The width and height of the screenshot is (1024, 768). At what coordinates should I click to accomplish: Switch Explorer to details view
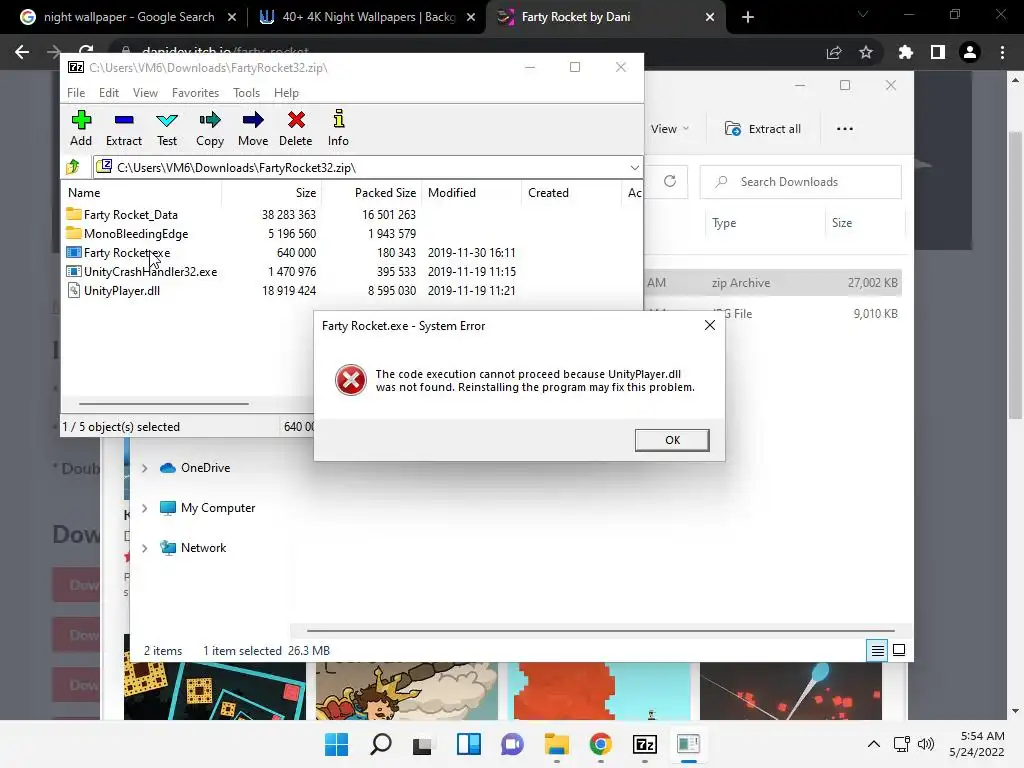click(877, 650)
